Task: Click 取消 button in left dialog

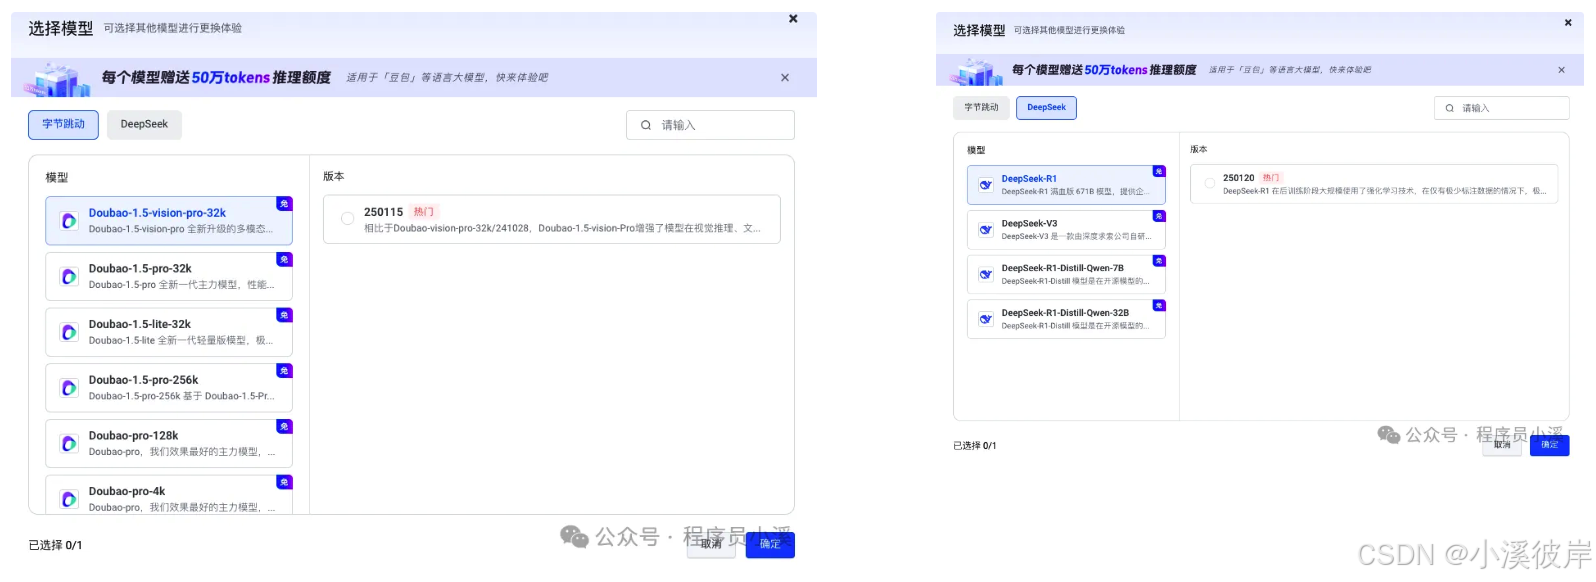Action: pyautogui.click(x=712, y=544)
